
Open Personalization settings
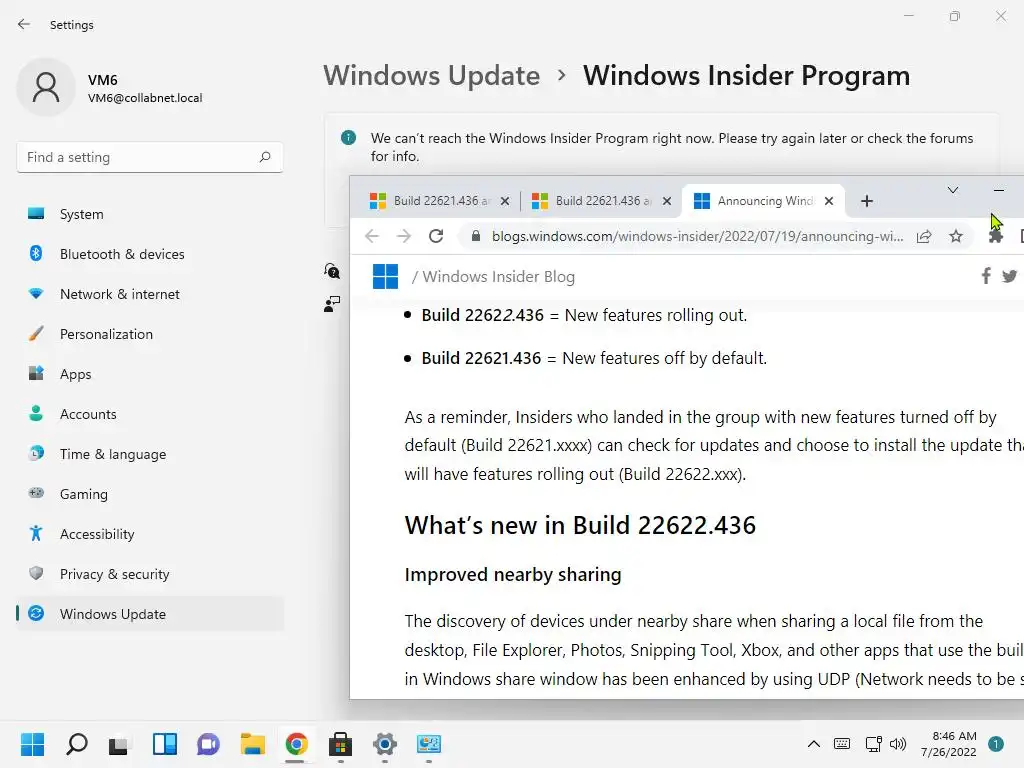pyautogui.click(x=151, y=334)
